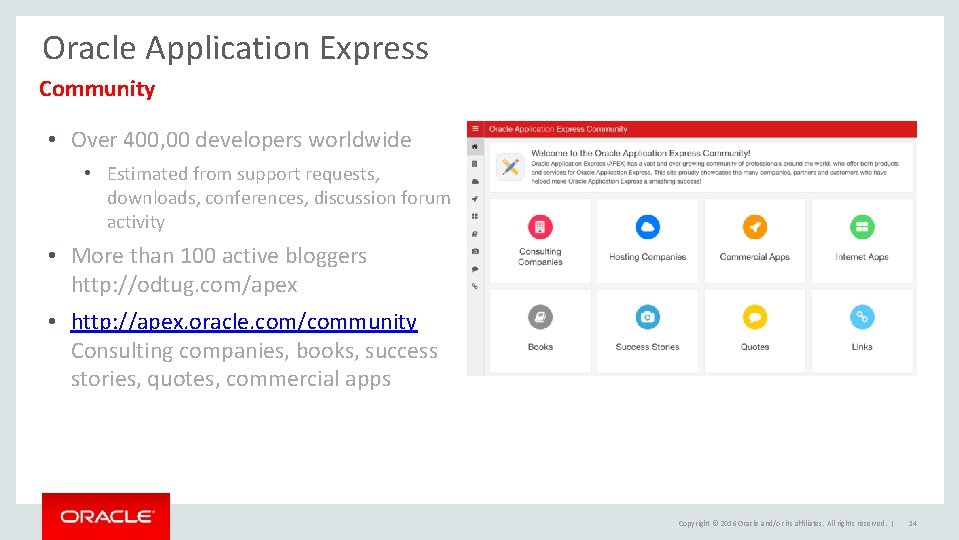The image size is (959, 540).
Task: Click the 'Books' card label
Action: tap(540, 347)
